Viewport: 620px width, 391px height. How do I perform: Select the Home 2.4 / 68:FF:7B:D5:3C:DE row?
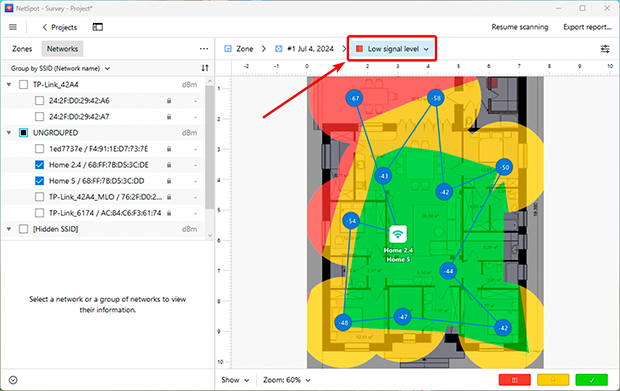pyautogui.click(x=104, y=165)
